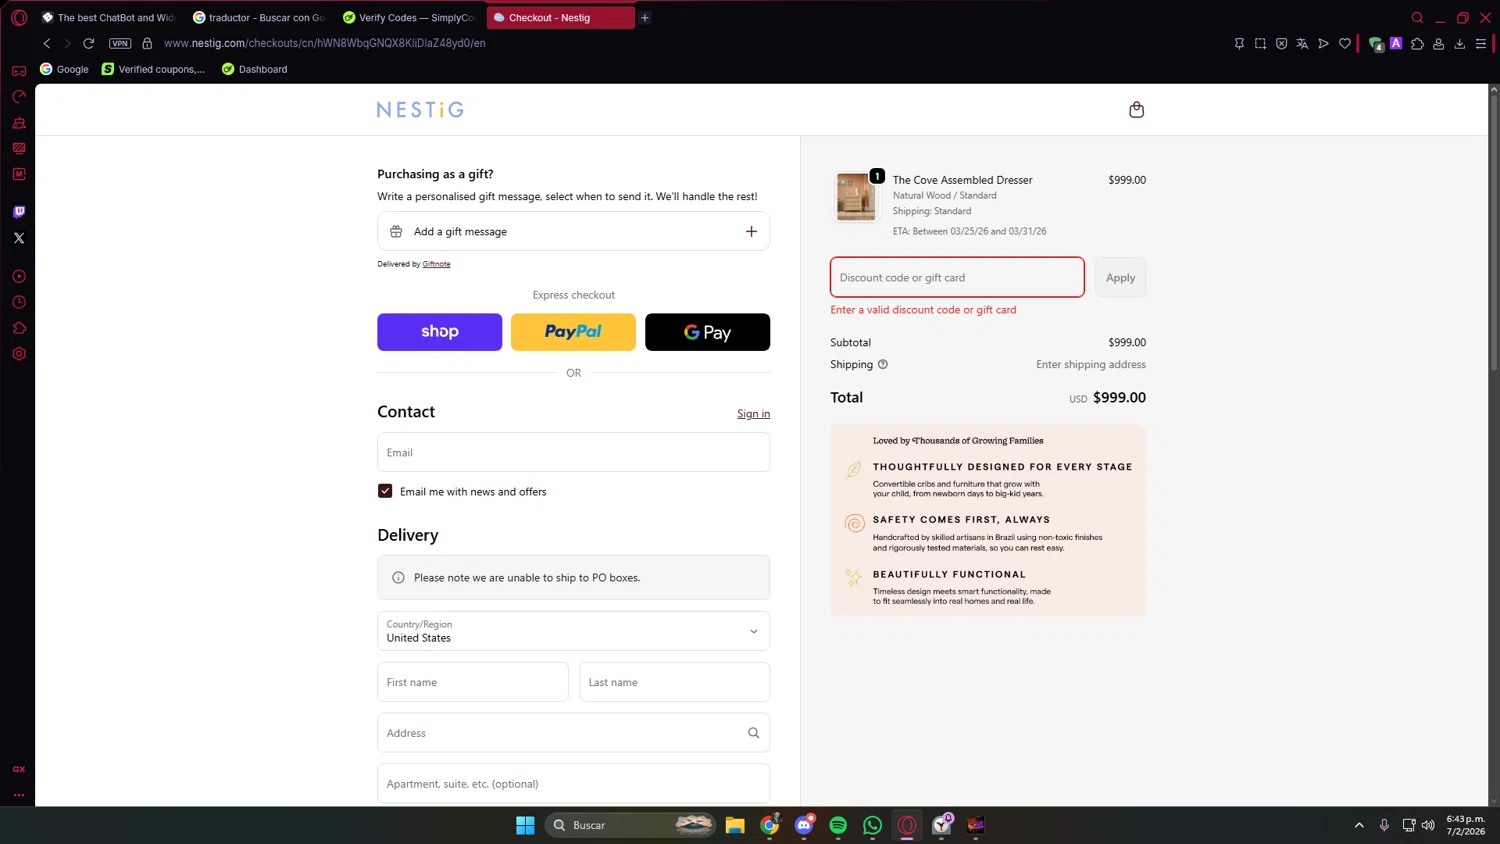The width and height of the screenshot is (1500, 844).
Task: Expand 'Add a gift message' plus
Action: [751, 231]
